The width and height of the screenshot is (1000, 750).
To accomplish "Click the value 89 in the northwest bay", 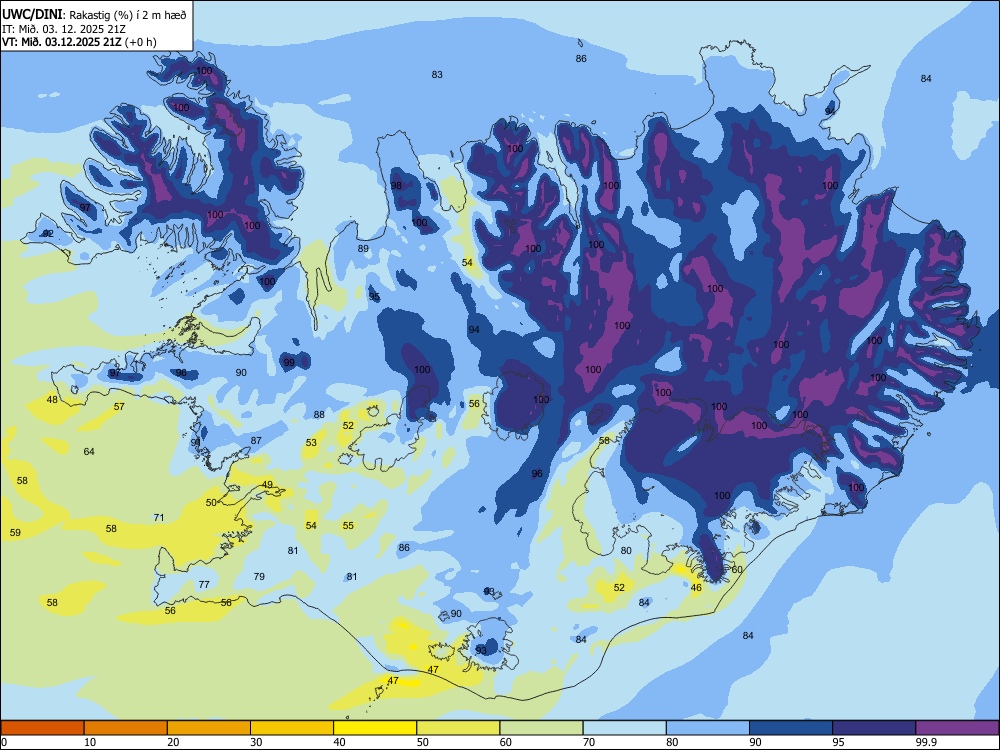I will pyautogui.click(x=363, y=249).
